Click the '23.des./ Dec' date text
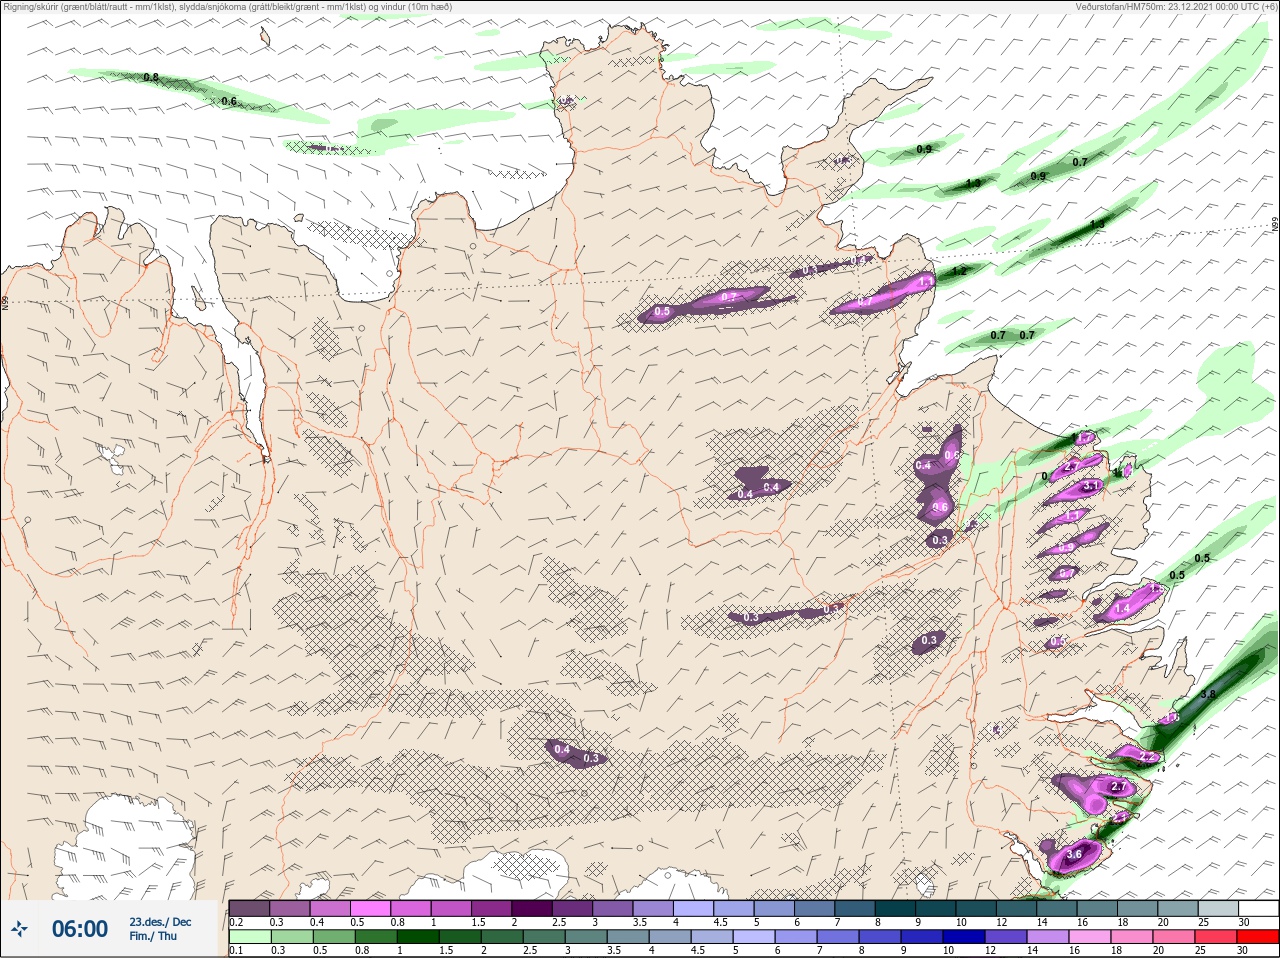The height and width of the screenshot is (958, 1280). pyautogui.click(x=160, y=922)
